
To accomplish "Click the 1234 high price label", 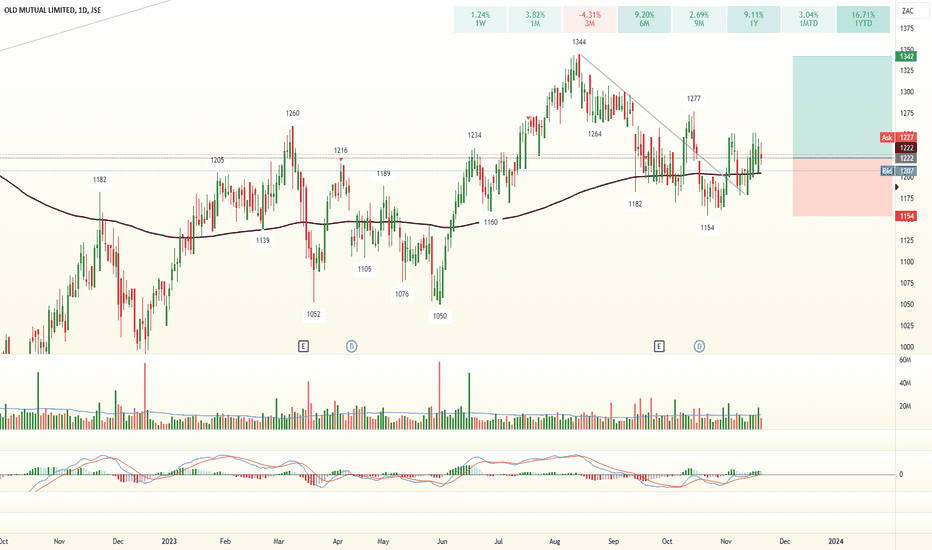I will [474, 135].
